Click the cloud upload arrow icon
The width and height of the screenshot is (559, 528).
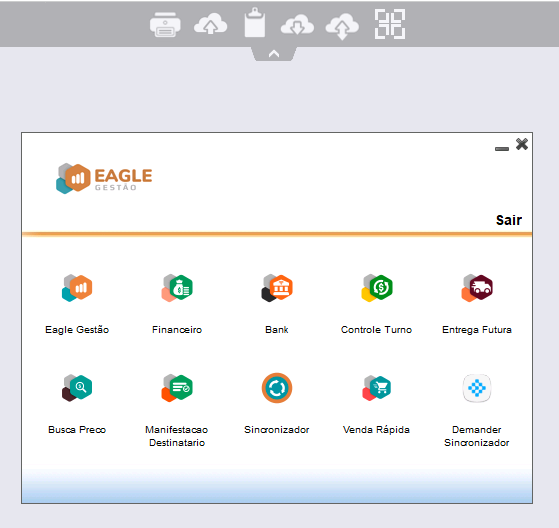tap(210, 24)
